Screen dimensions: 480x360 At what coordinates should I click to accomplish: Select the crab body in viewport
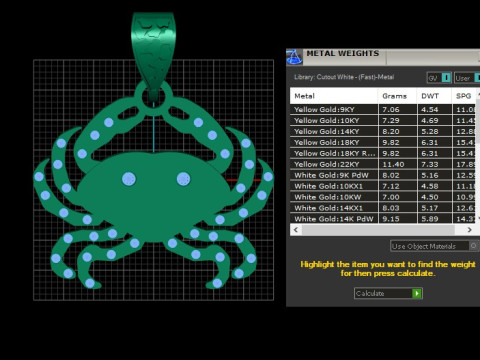coord(153,197)
